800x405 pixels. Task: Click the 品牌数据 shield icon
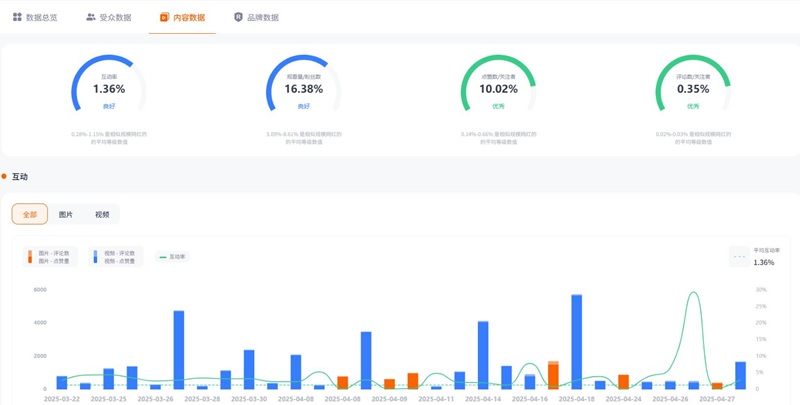[x=238, y=17]
